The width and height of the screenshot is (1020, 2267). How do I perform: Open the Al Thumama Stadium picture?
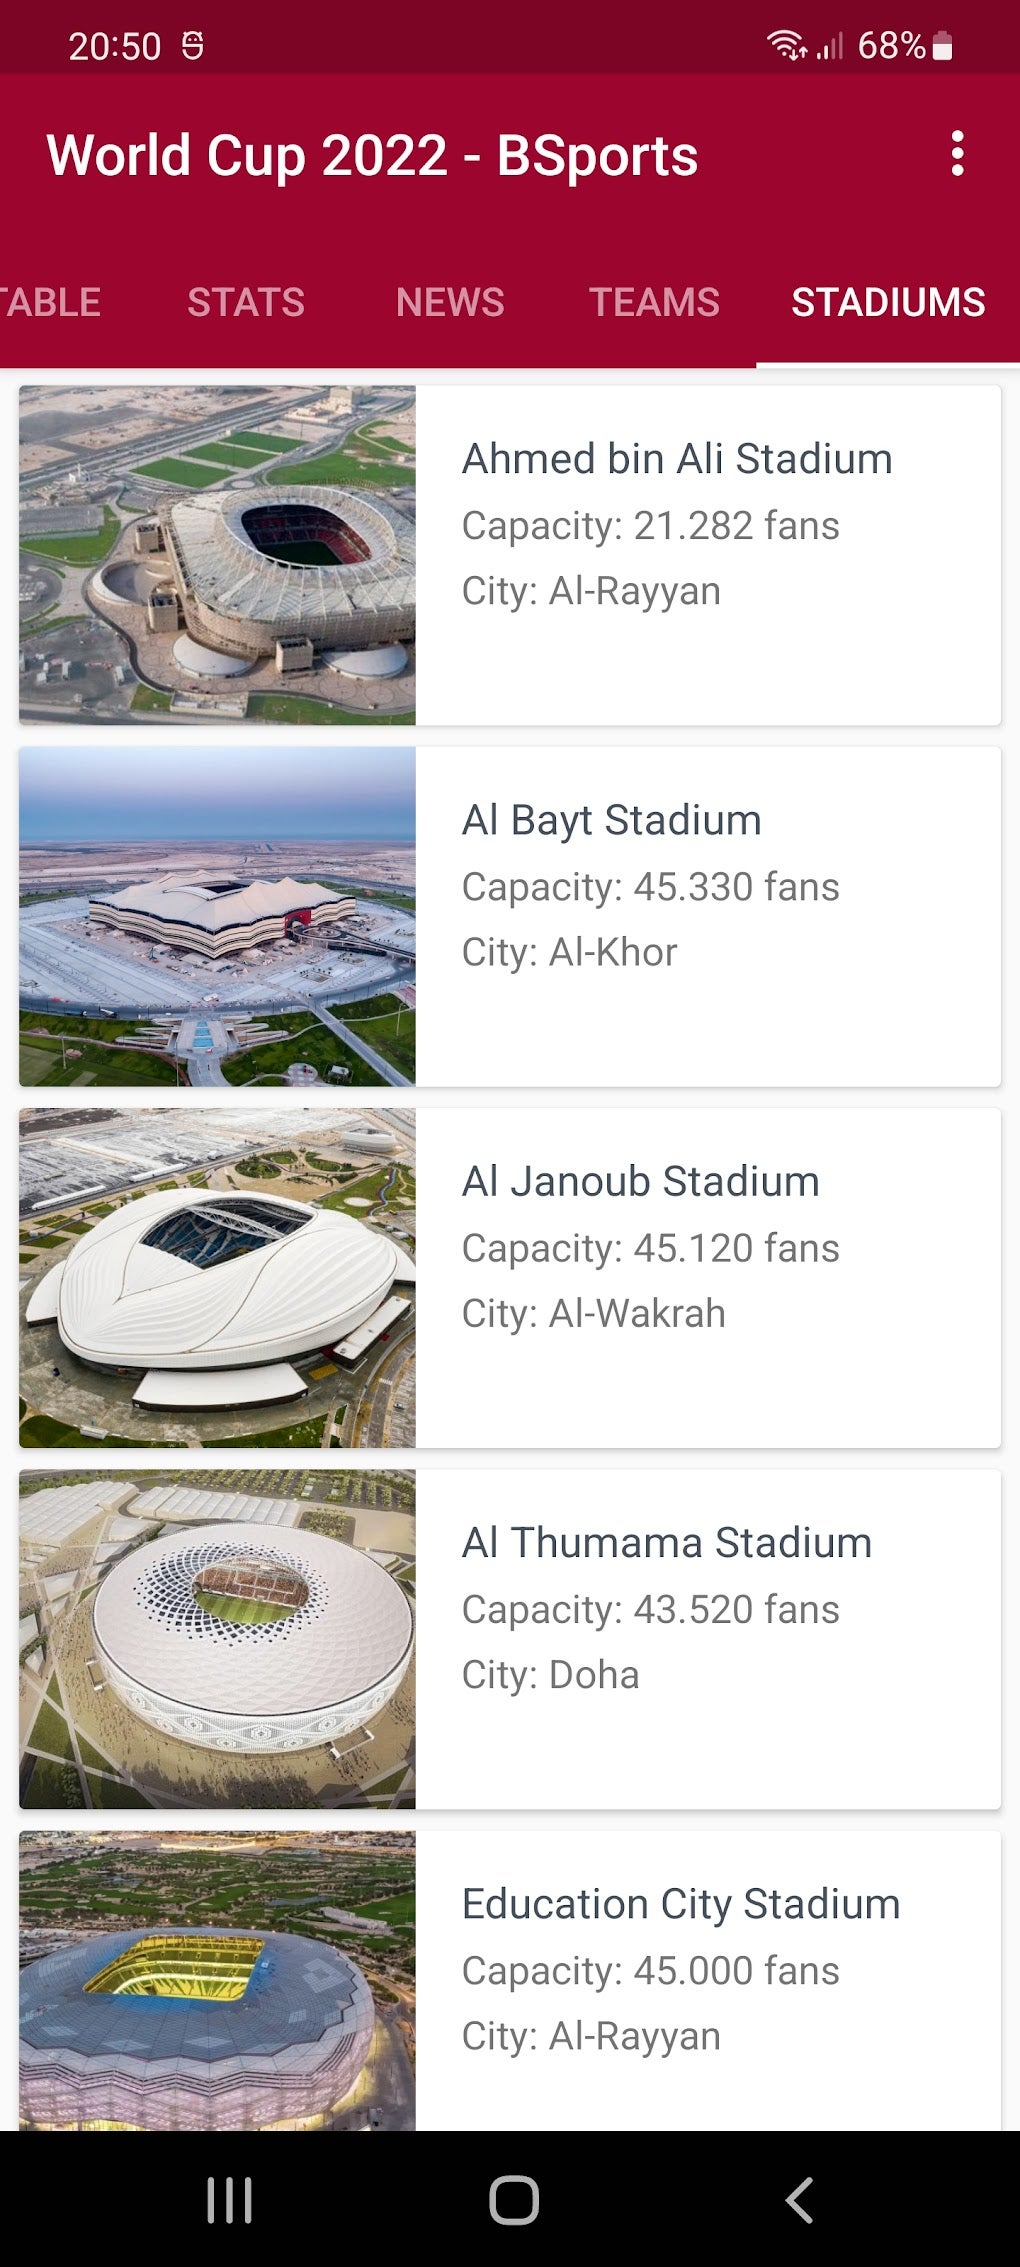coord(217,1638)
